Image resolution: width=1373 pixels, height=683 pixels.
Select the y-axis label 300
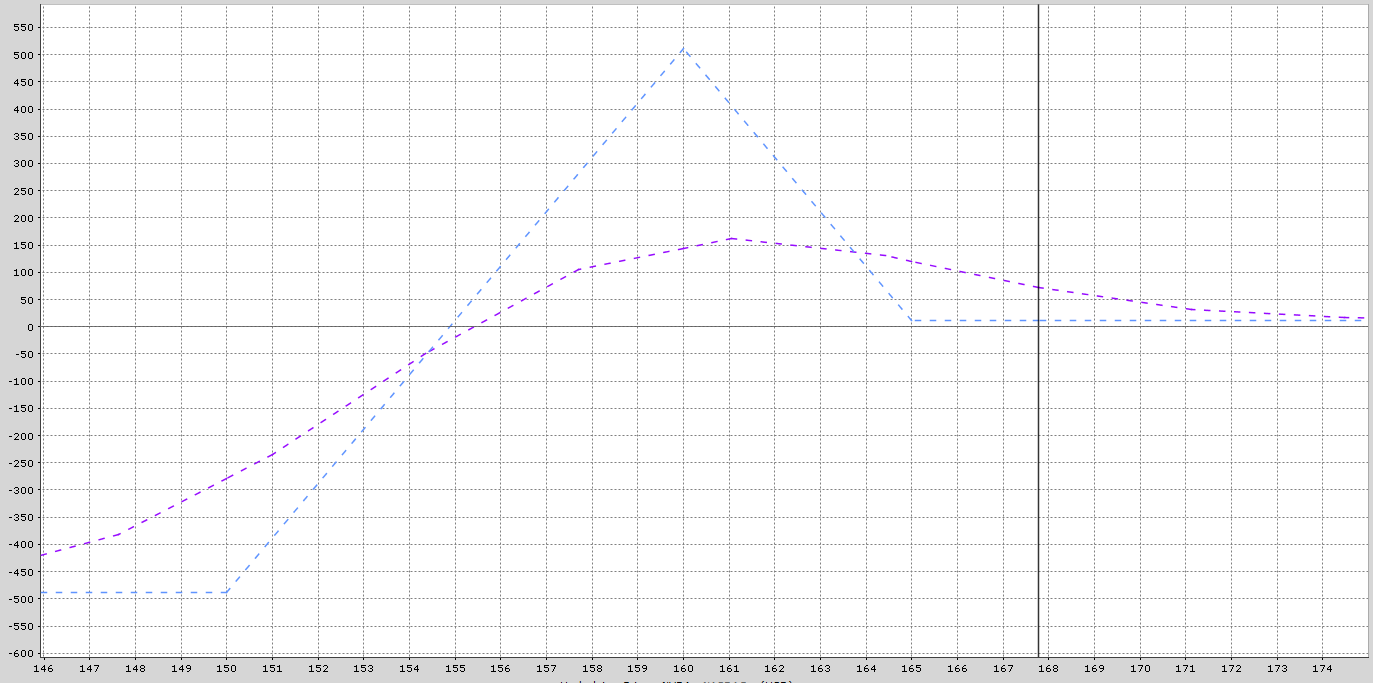pos(23,163)
